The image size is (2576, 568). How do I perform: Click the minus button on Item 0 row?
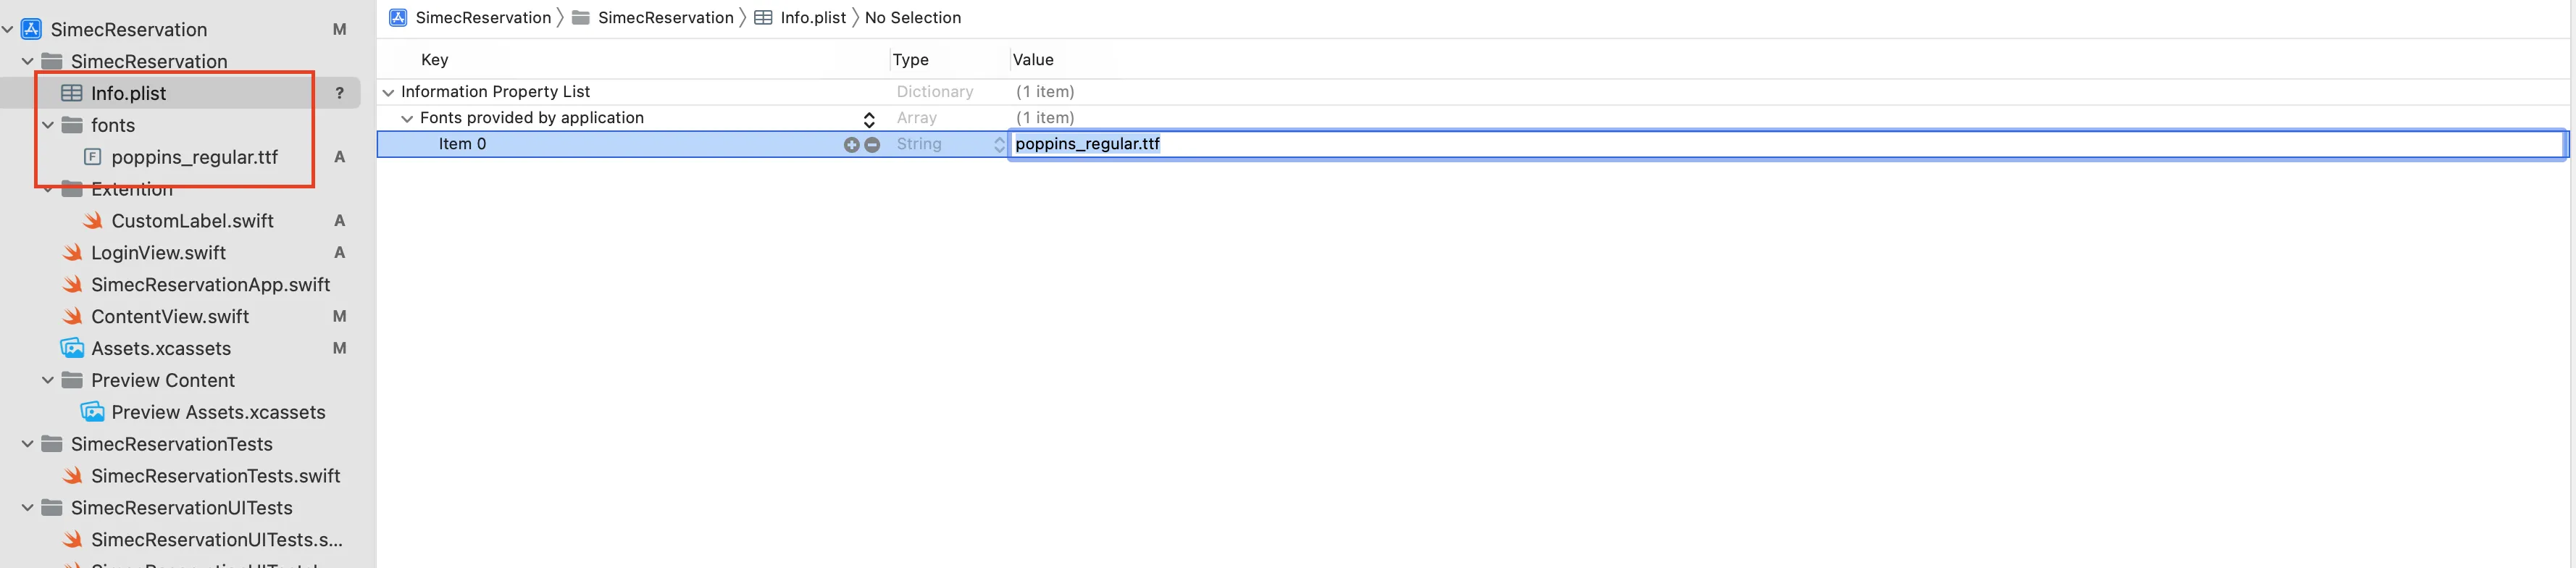(872, 145)
